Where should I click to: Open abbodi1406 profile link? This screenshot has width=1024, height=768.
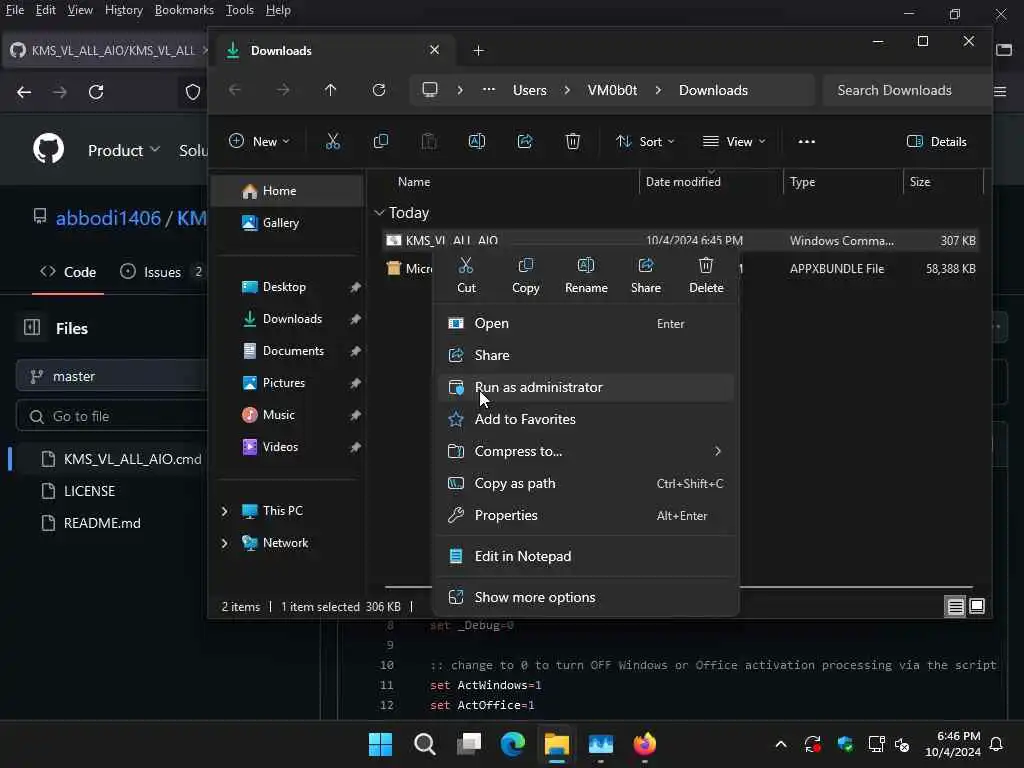[x=108, y=217]
